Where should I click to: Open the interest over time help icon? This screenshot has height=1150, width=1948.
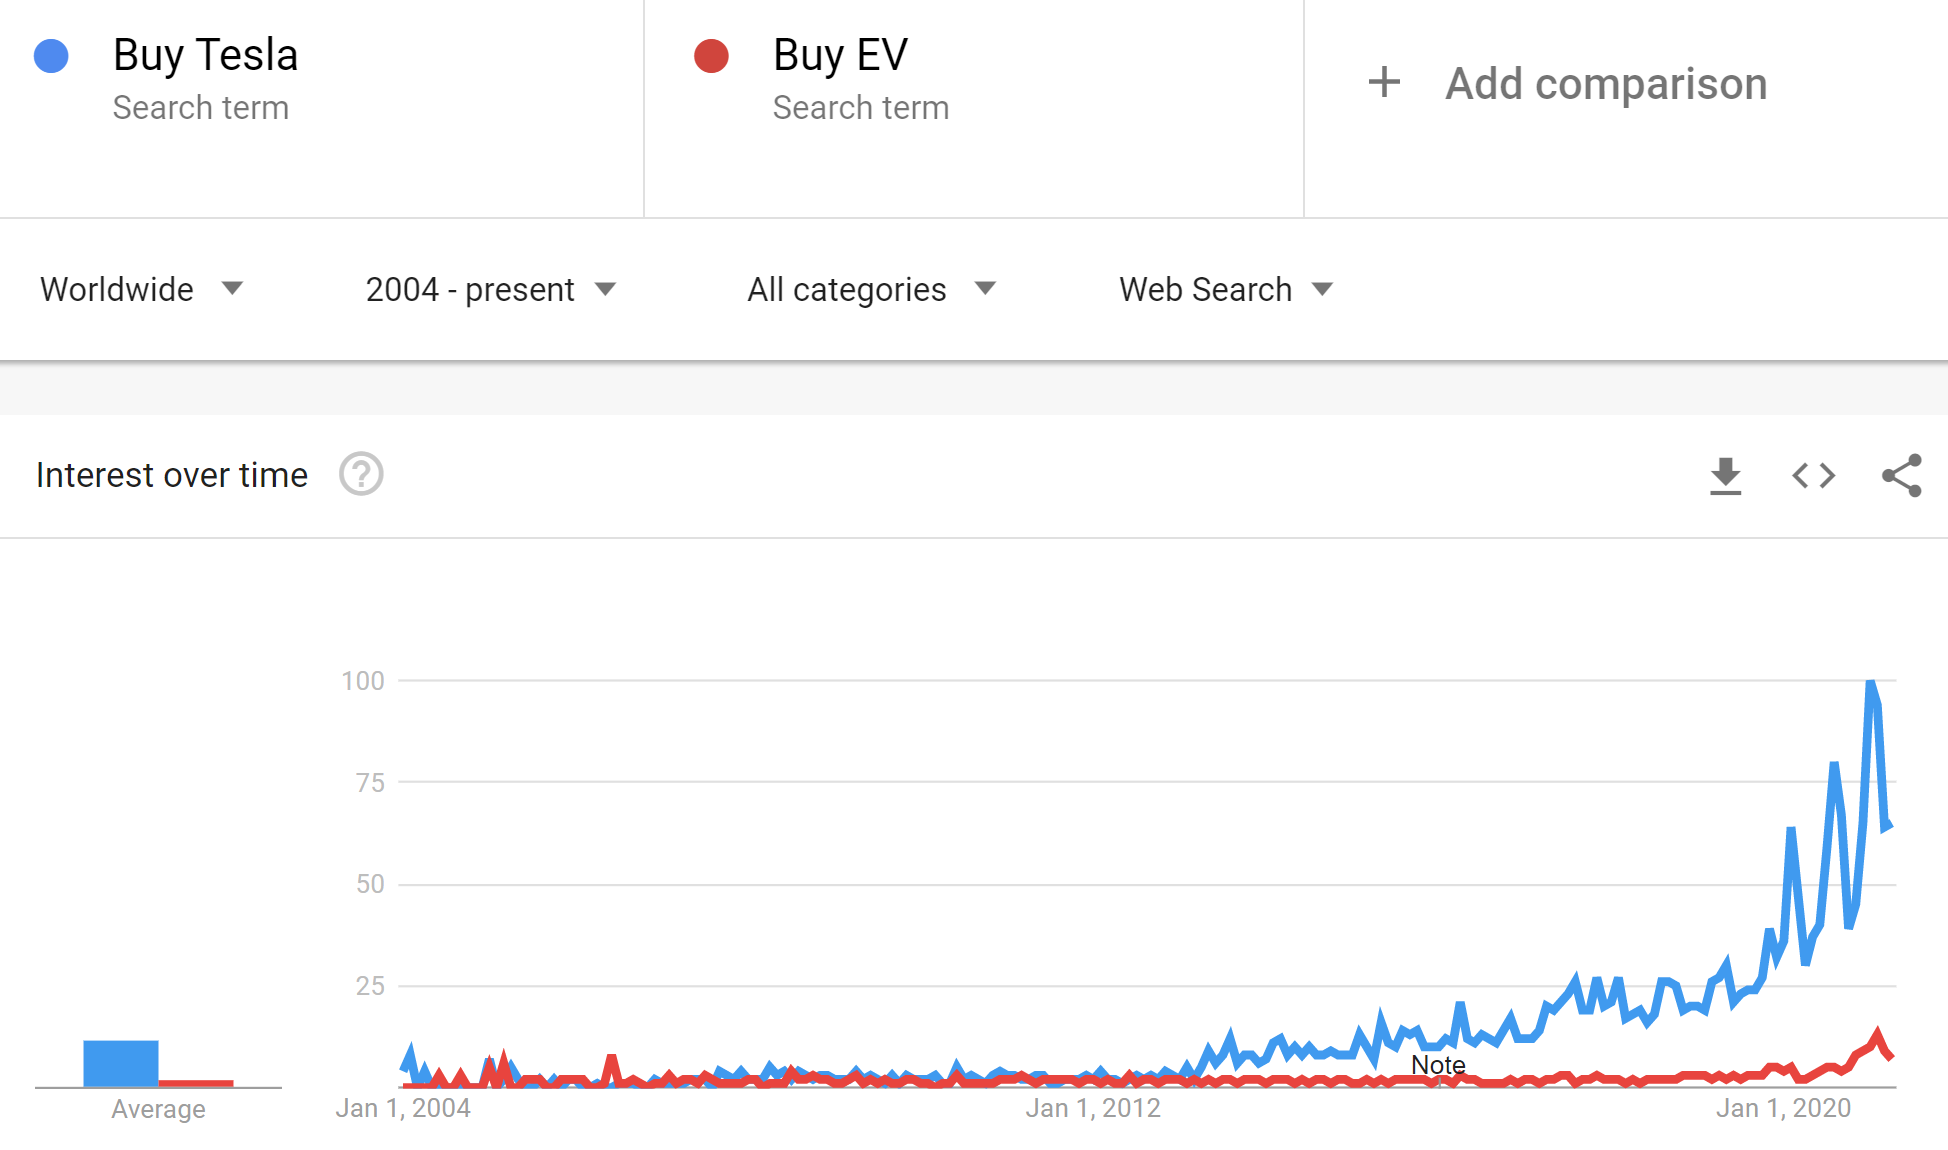pos(361,474)
